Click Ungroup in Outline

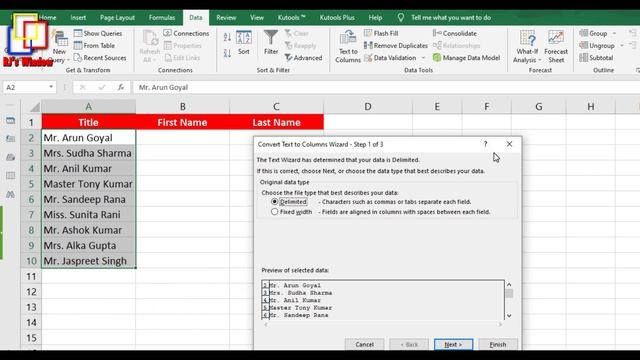597,46
